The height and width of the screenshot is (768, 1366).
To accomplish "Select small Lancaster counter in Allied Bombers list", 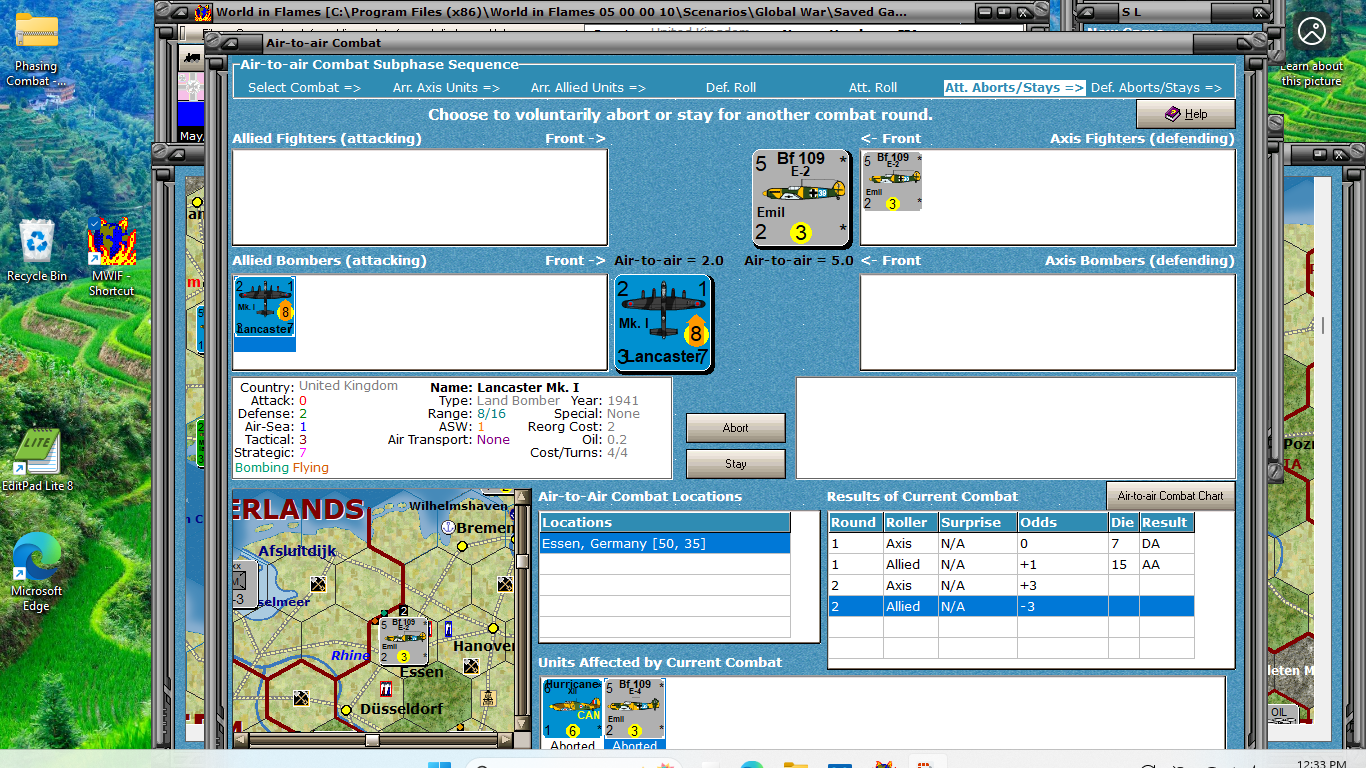I will click(x=265, y=307).
